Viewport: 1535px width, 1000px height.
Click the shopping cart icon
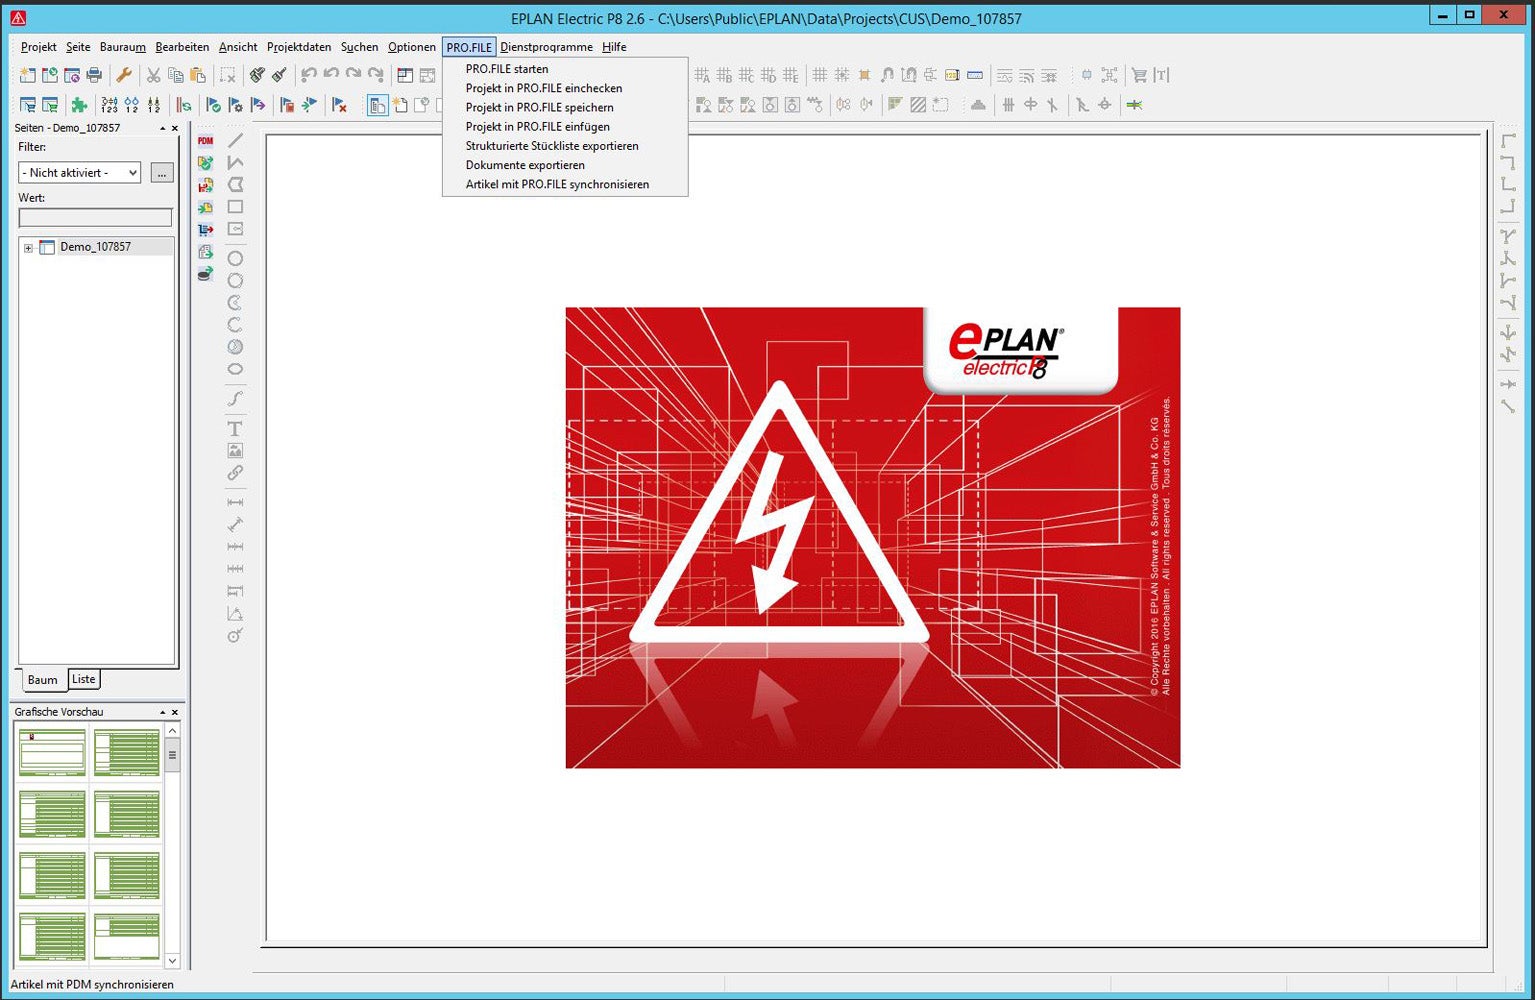[x=1138, y=75]
